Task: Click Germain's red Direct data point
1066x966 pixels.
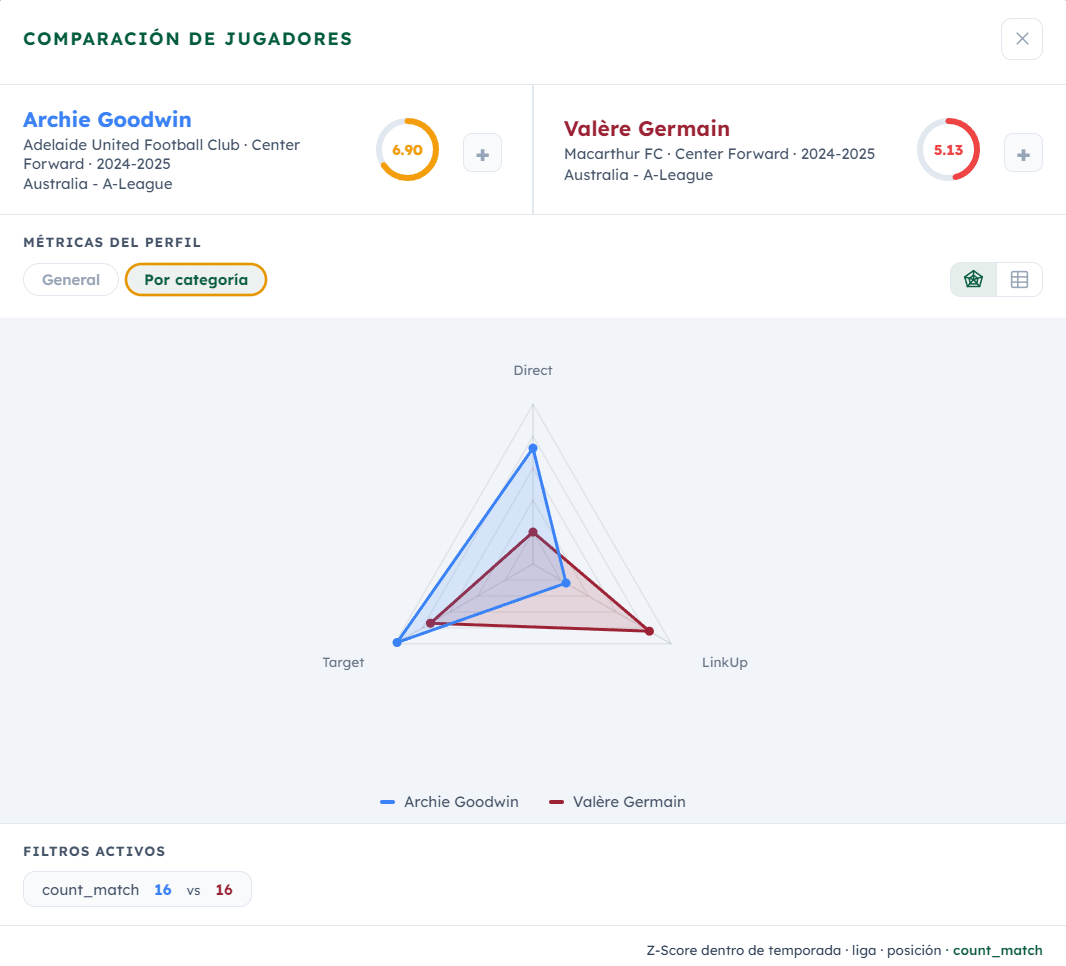Action: (x=533, y=532)
